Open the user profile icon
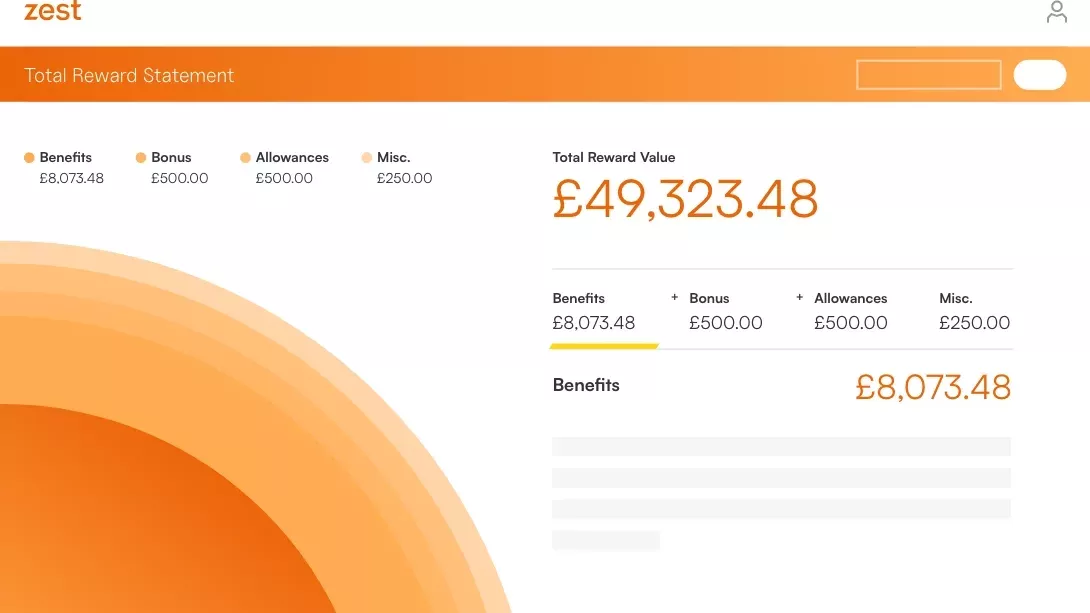 coord(1057,12)
